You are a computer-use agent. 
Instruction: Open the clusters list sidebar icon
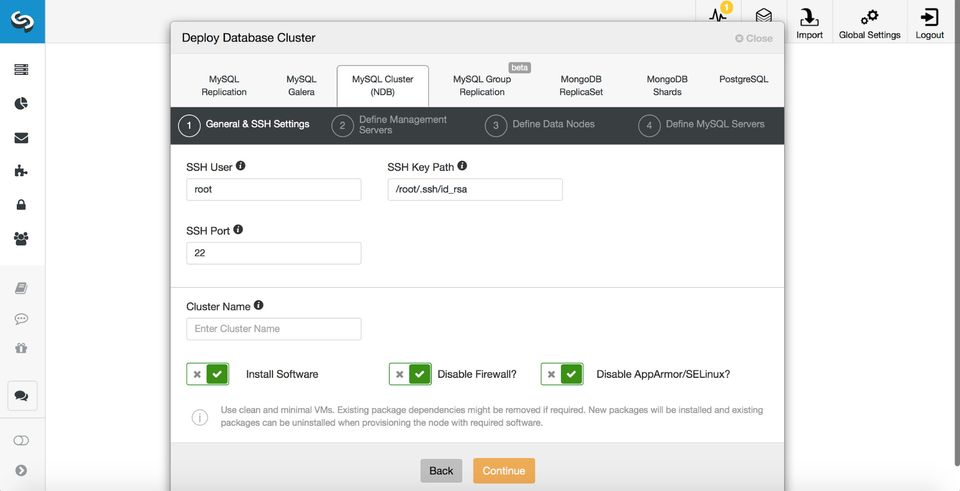[21, 70]
